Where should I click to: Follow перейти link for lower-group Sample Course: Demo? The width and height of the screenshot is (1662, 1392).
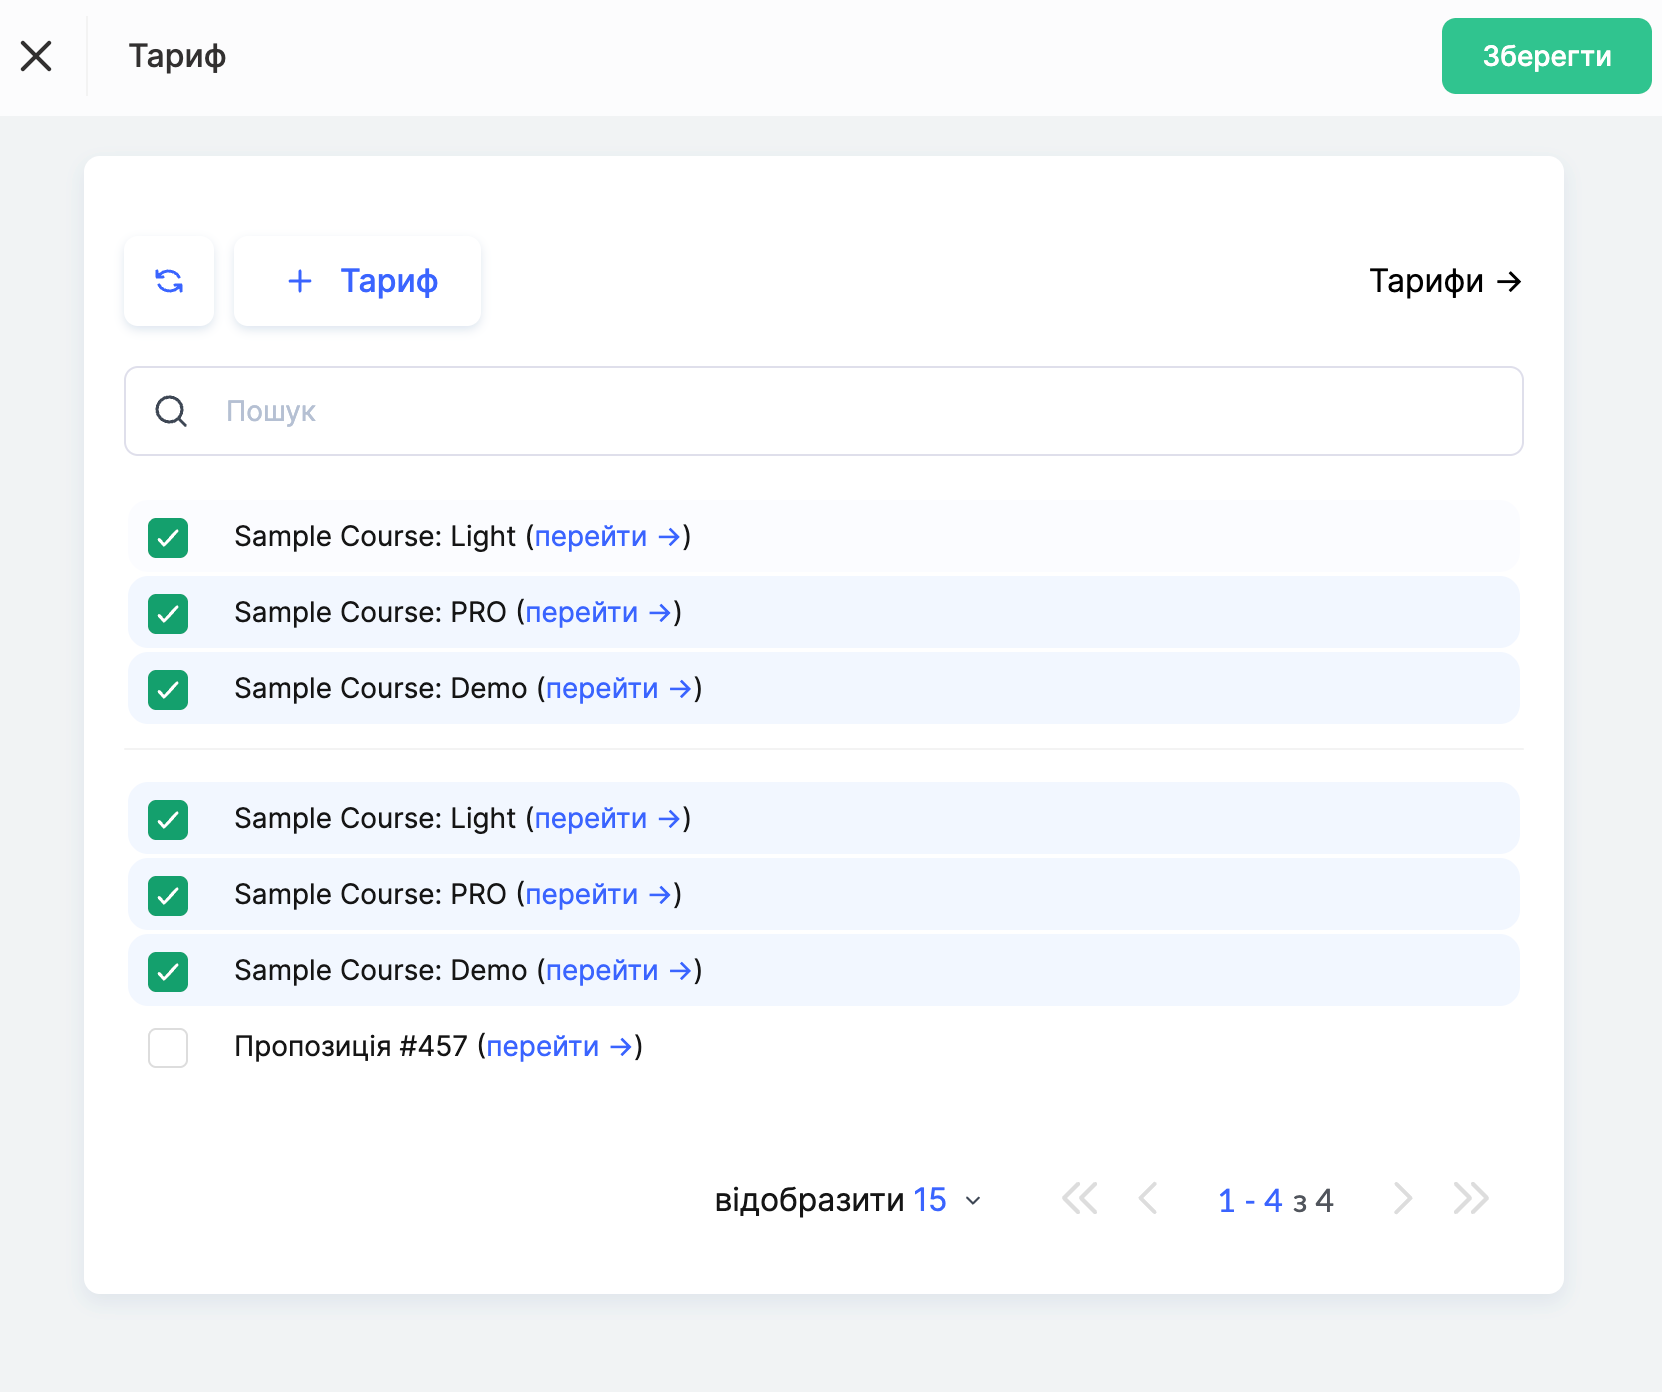coord(619,971)
